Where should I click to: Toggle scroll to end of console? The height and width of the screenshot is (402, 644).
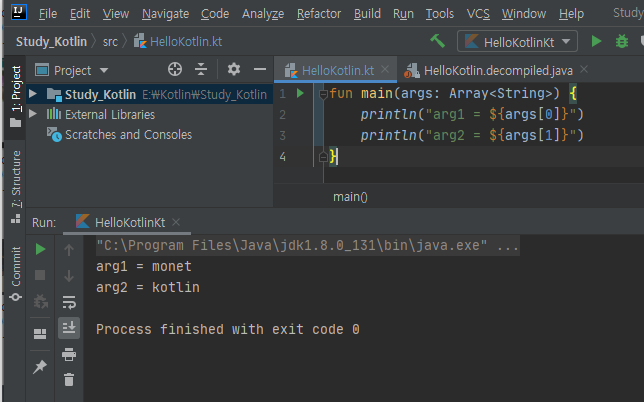tap(69, 328)
